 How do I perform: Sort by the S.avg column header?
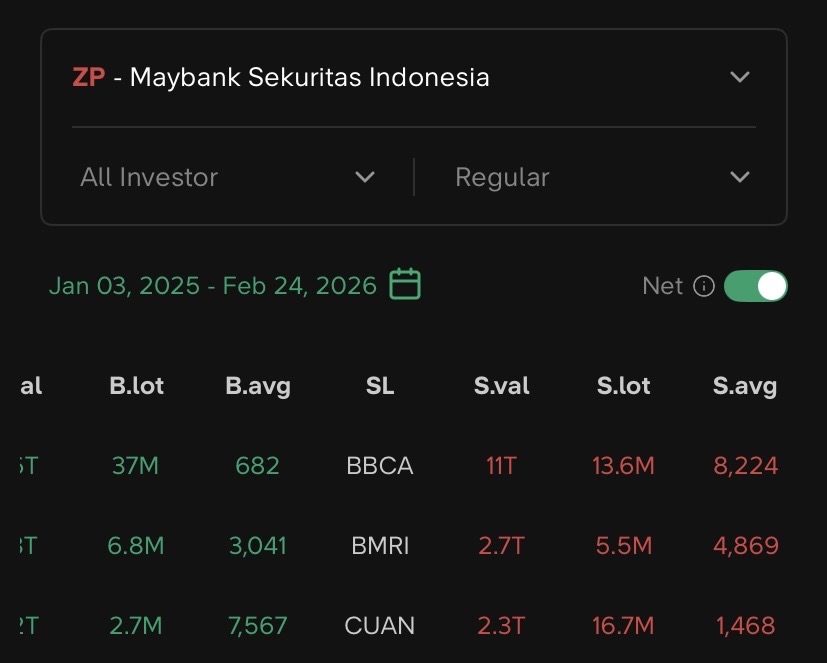745,386
